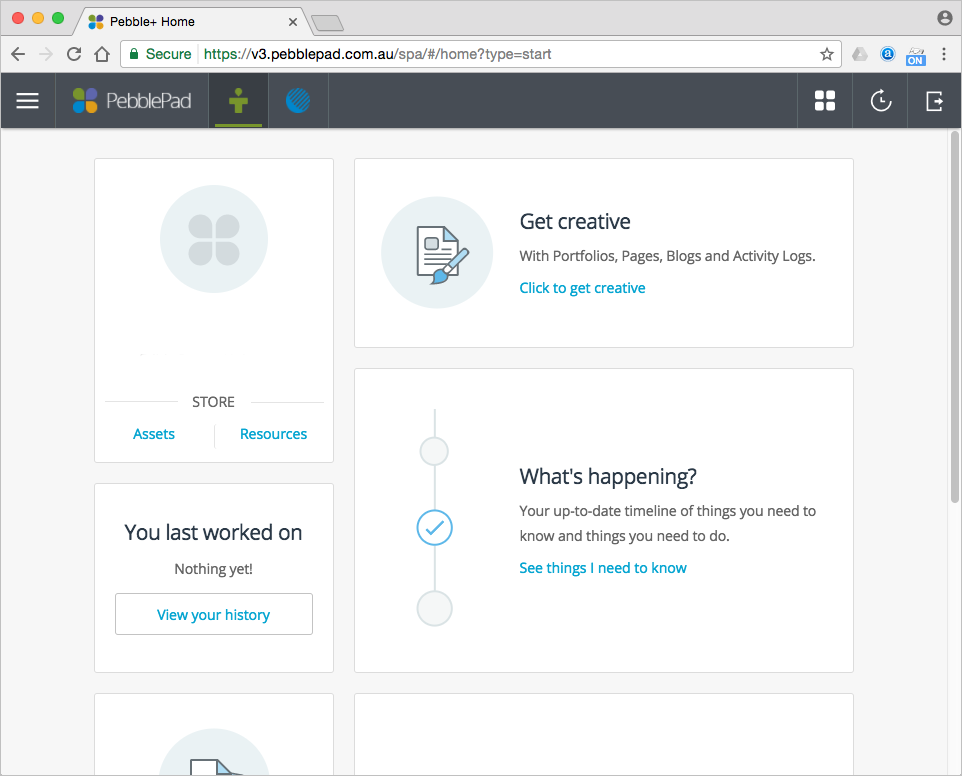This screenshot has width=962, height=776.
Task: Open the Chrome three-dot menu
Action: [x=944, y=54]
